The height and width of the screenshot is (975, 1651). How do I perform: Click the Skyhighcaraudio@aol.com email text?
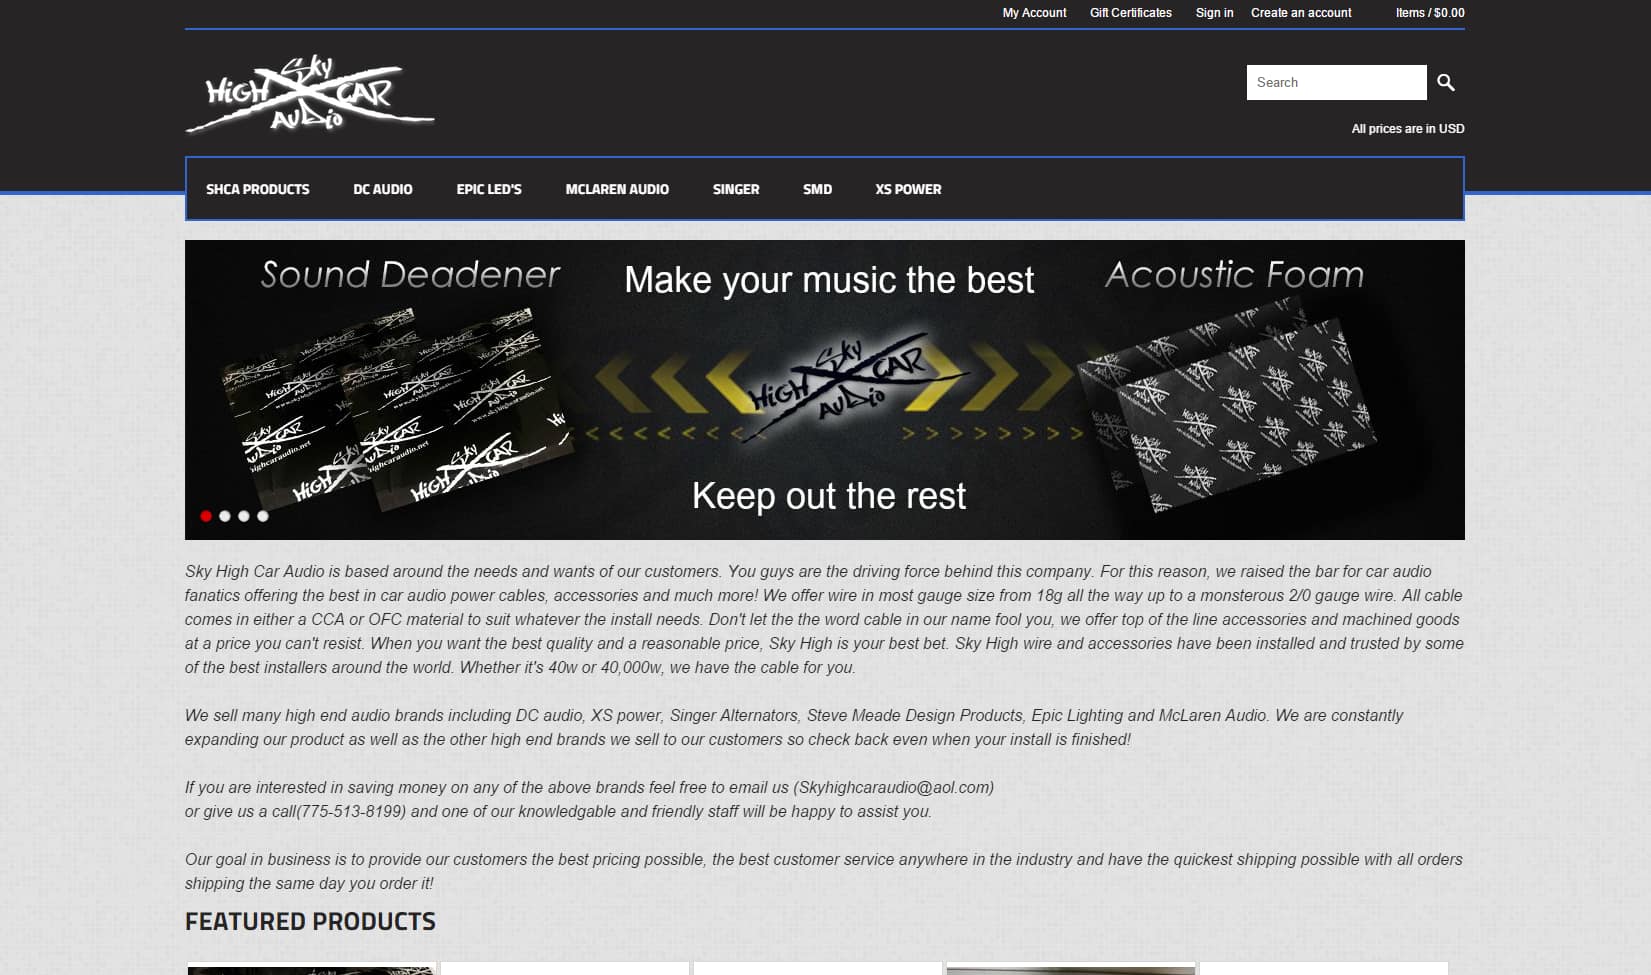click(894, 787)
